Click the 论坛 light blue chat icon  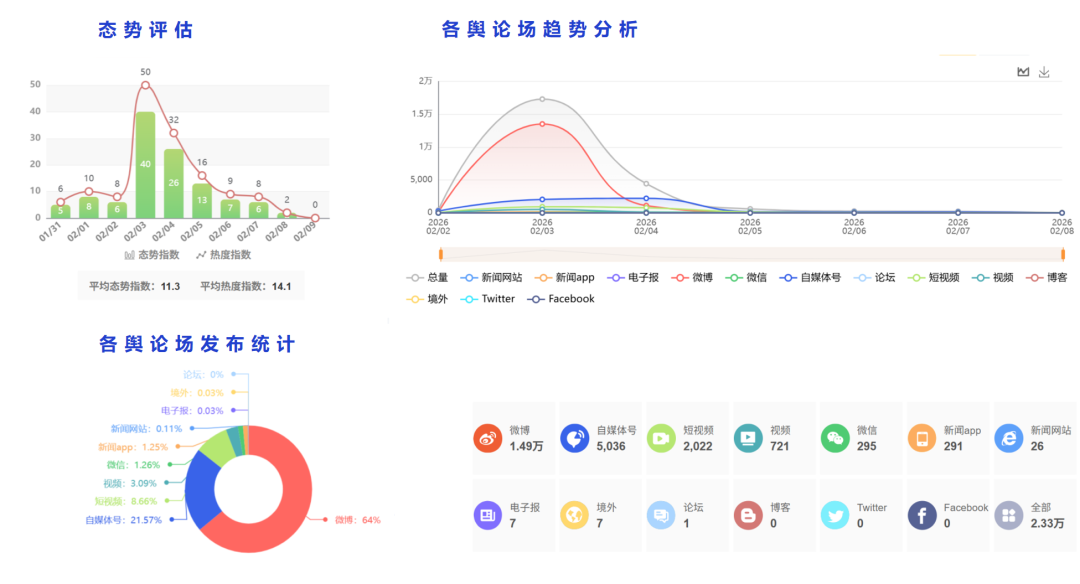[661, 515]
